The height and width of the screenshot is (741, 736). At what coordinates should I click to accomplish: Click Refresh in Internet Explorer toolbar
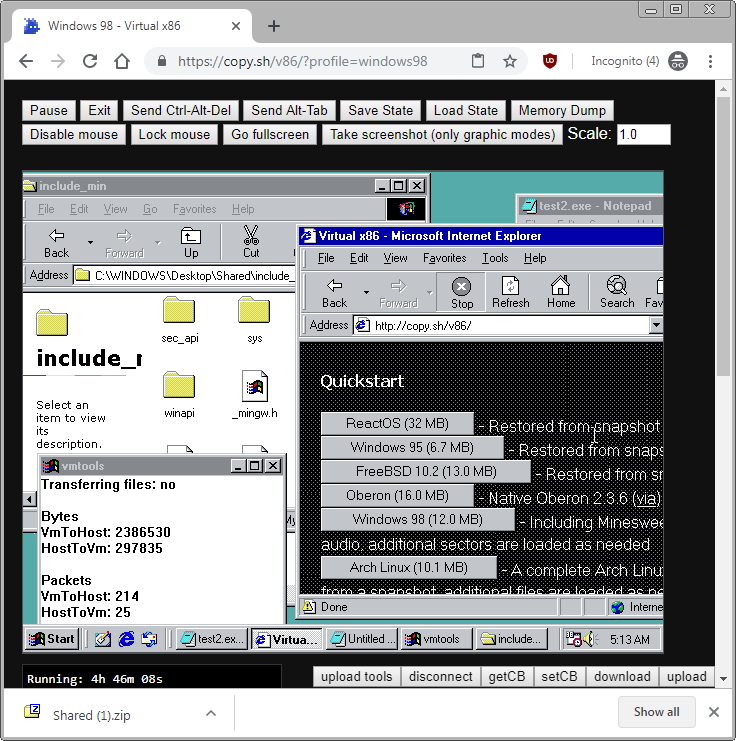tap(511, 293)
